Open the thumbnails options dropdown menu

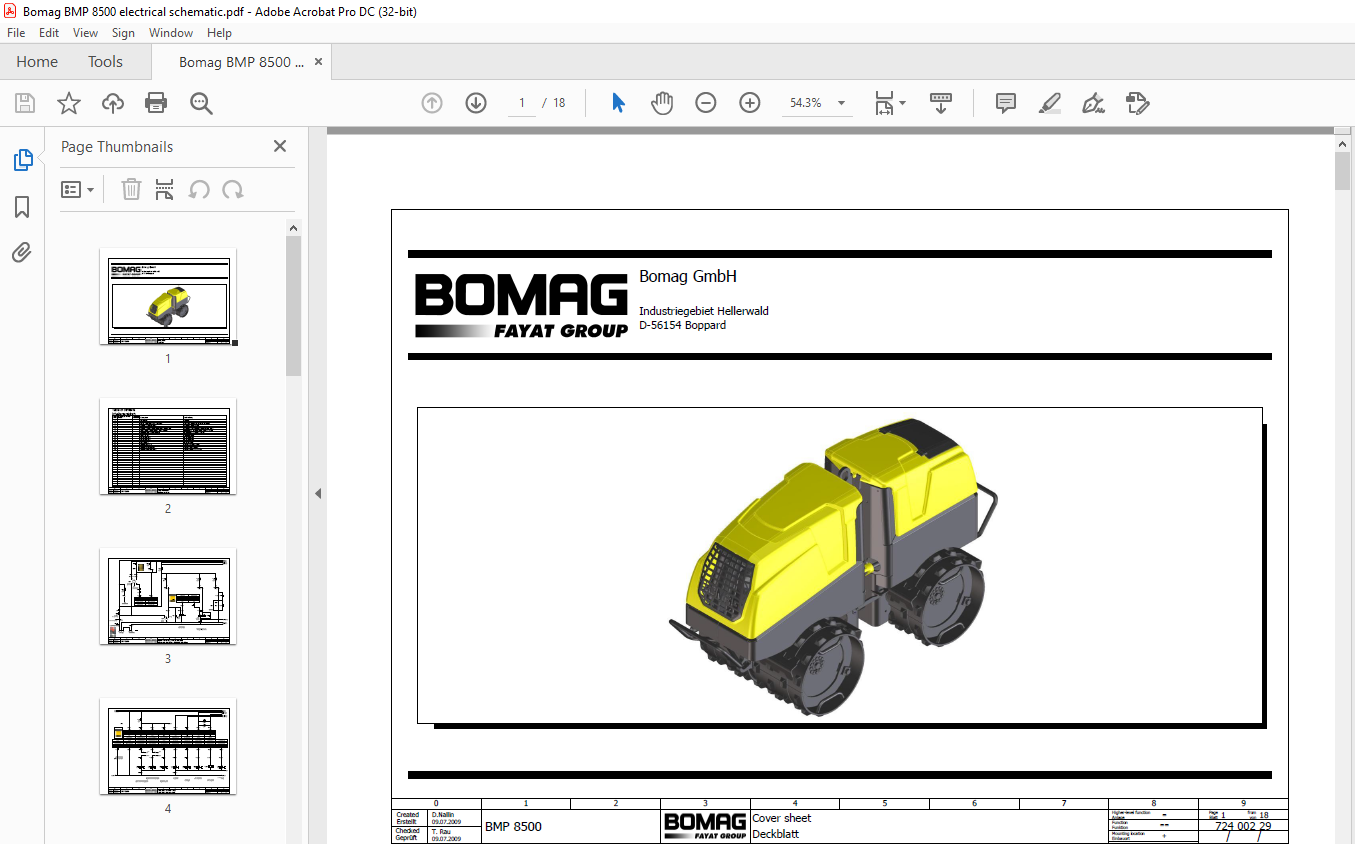pyautogui.click(x=78, y=189)
